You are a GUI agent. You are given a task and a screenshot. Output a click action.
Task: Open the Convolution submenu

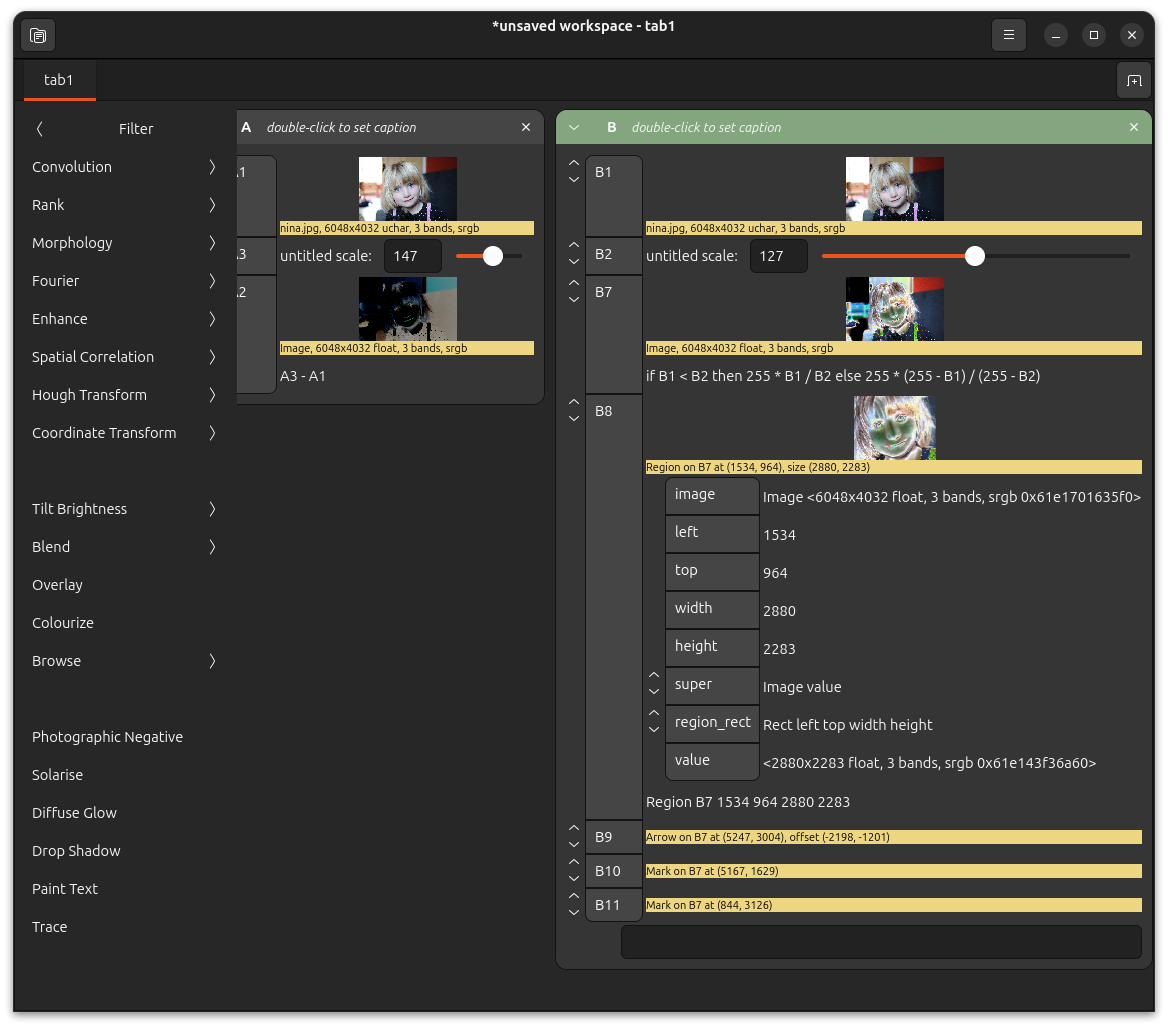124,167
